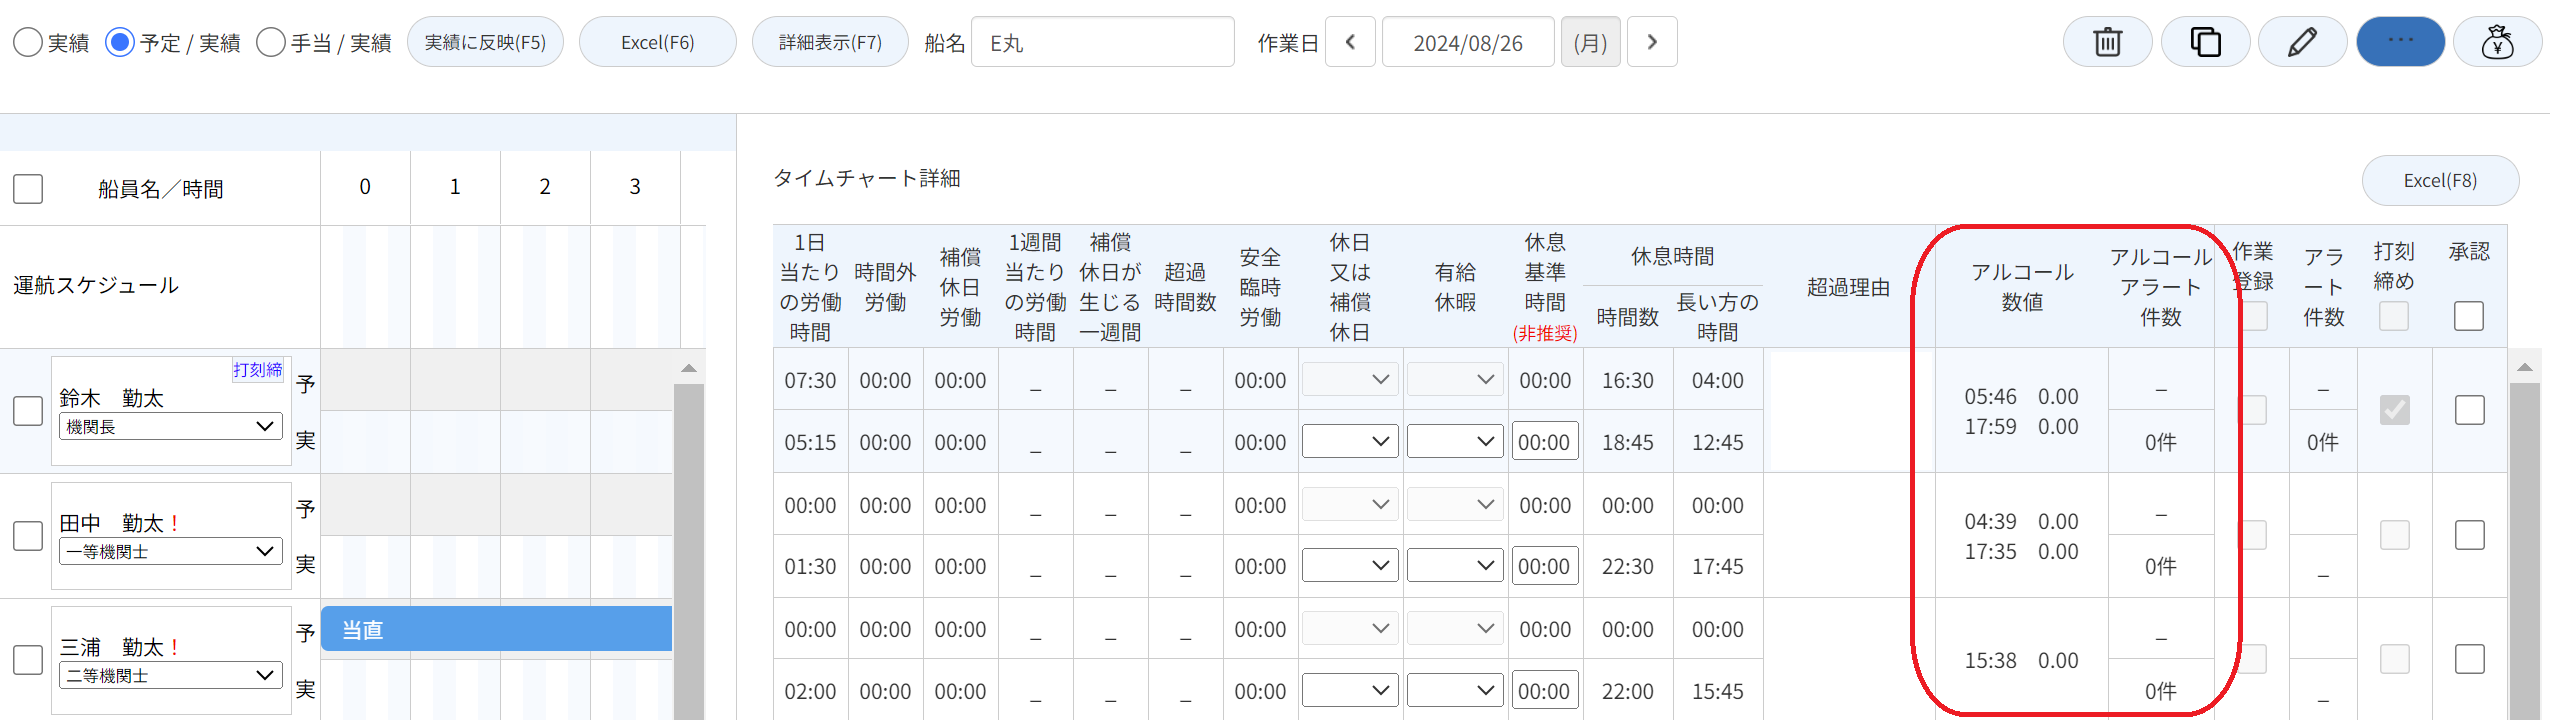Click the detail table vertical scrollbar
The image size is (2550, 720).
[2525, 550]
